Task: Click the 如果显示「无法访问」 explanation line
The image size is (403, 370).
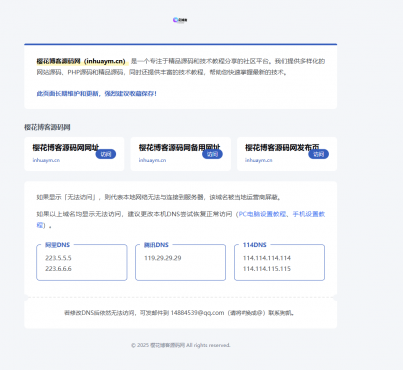Action: click(159, 197)
